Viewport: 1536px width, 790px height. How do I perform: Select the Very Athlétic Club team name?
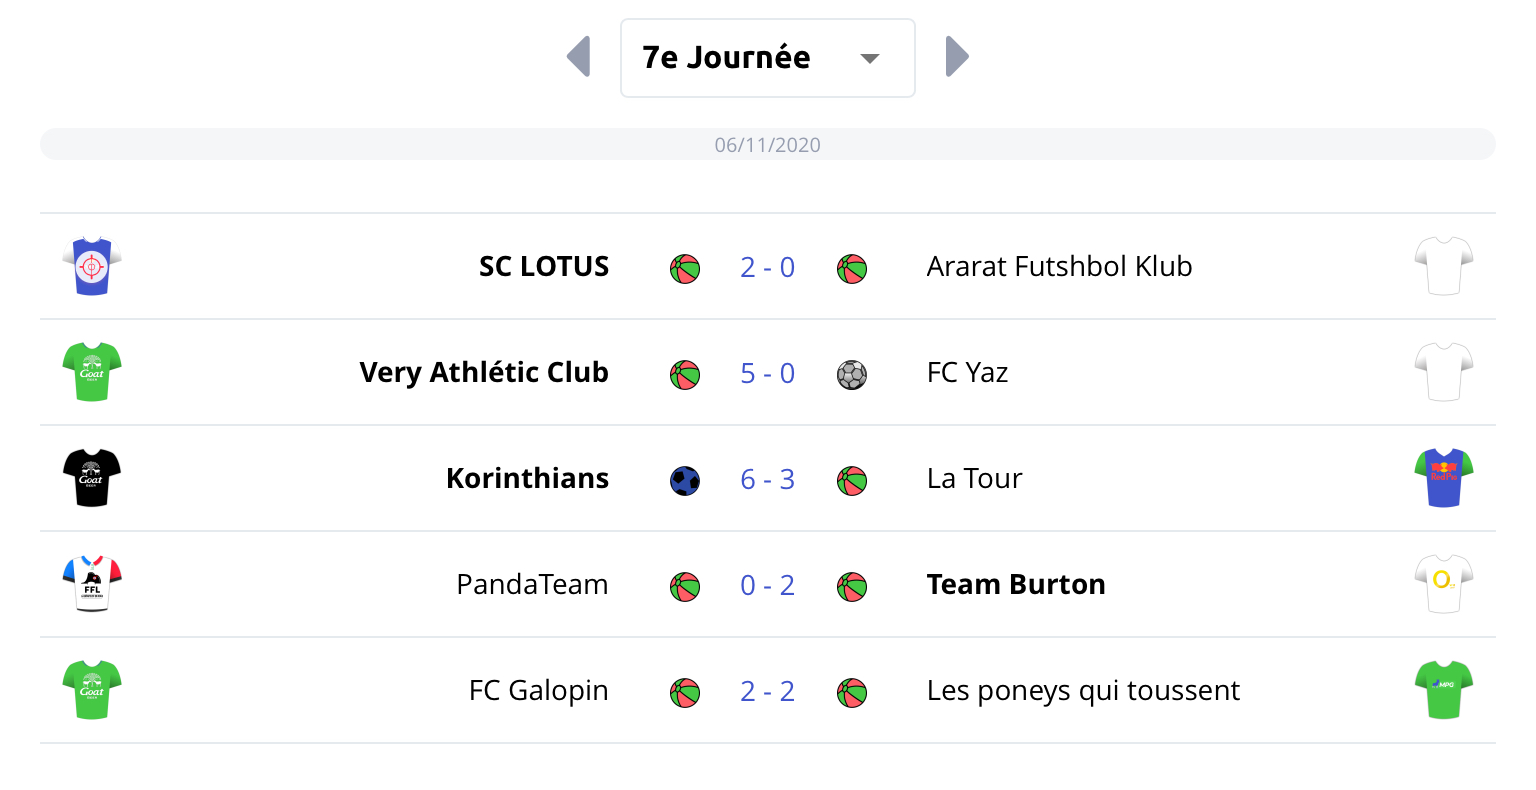pyautogui.click(x=484, y=372)
